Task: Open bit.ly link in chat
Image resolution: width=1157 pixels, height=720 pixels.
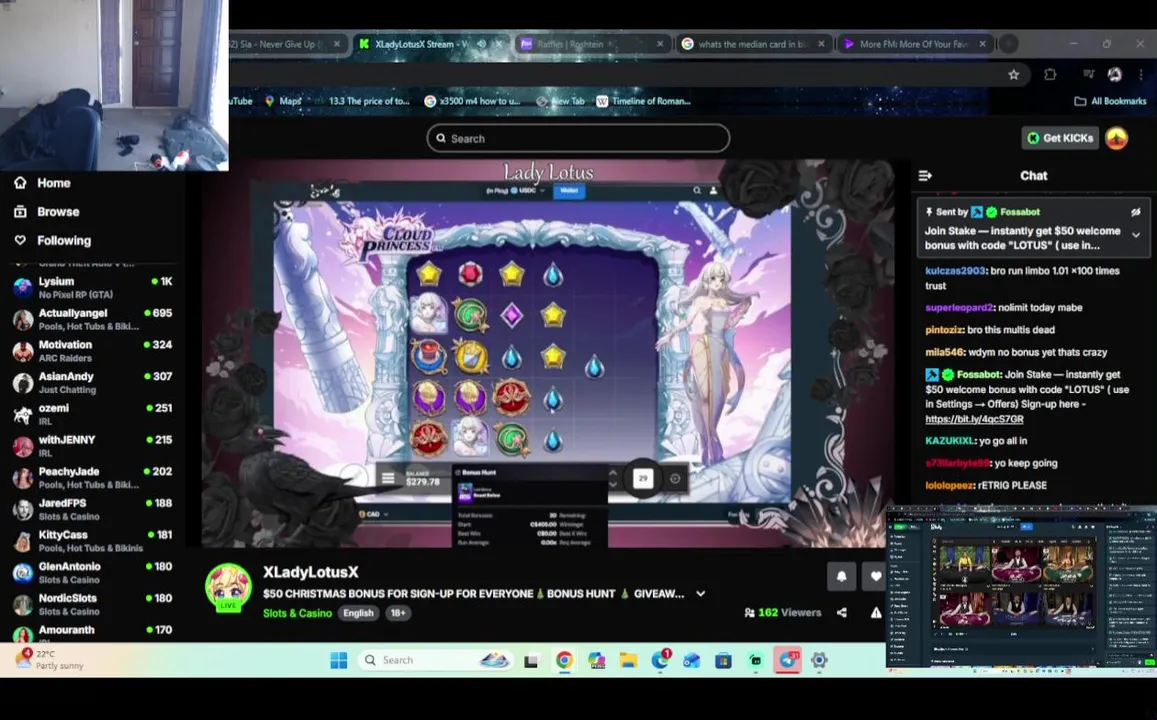Action: (974, 419)
